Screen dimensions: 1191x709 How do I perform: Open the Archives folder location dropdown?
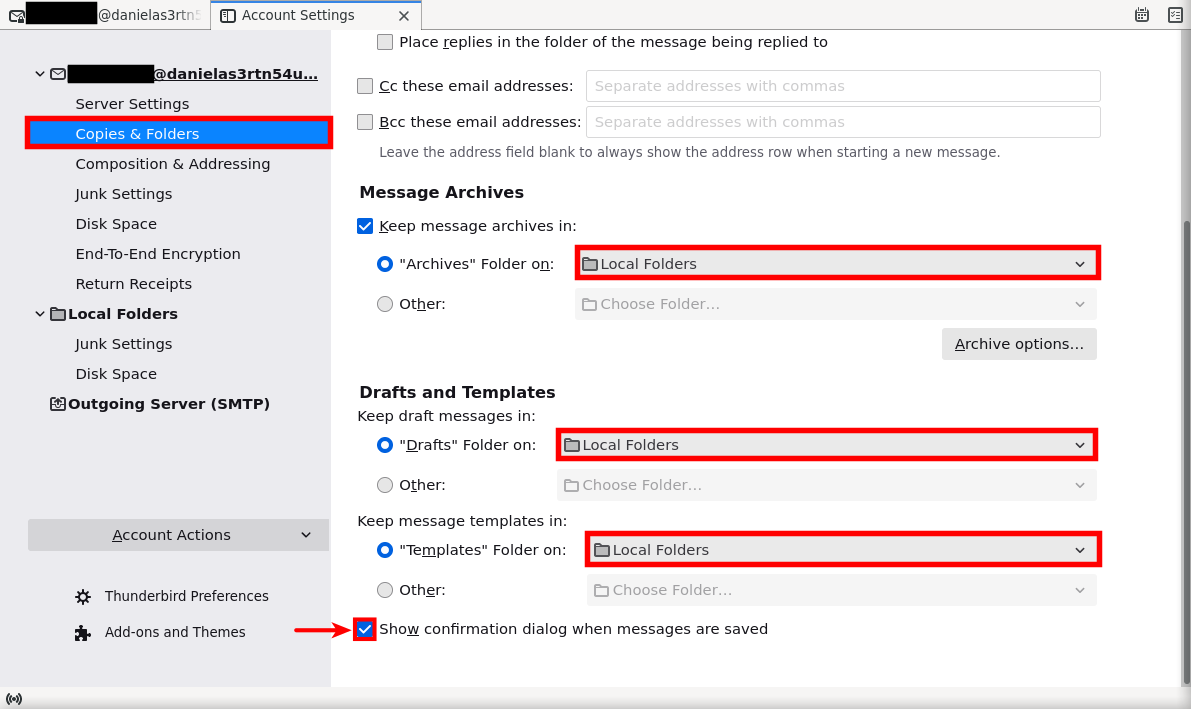(837, 264)
